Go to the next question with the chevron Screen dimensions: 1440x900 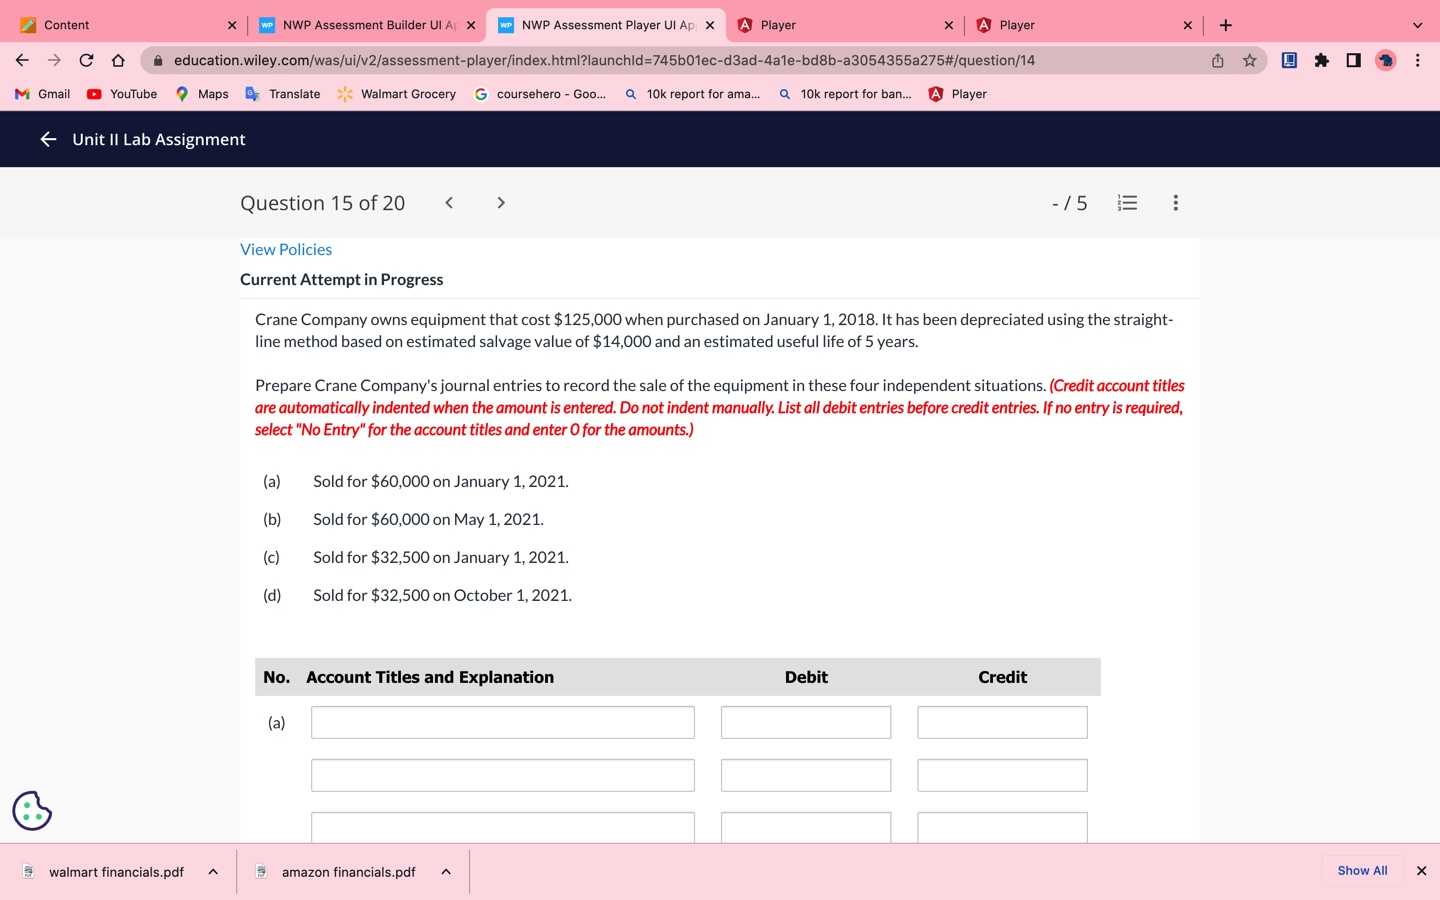[x=500, y=202]
